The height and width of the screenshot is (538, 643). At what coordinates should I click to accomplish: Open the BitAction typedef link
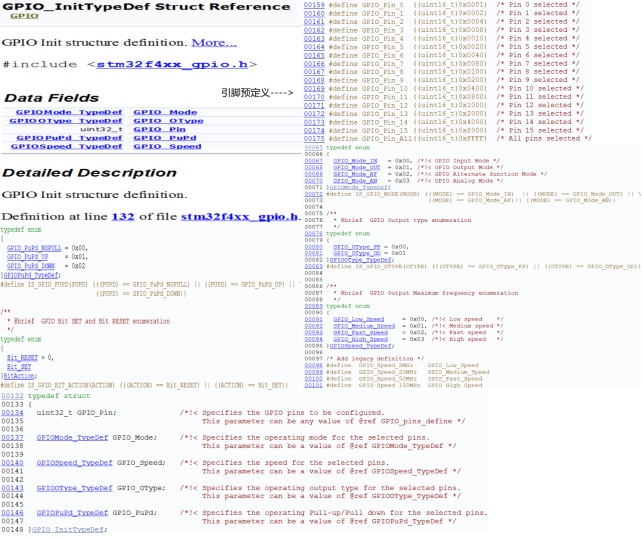pos(19,376)
